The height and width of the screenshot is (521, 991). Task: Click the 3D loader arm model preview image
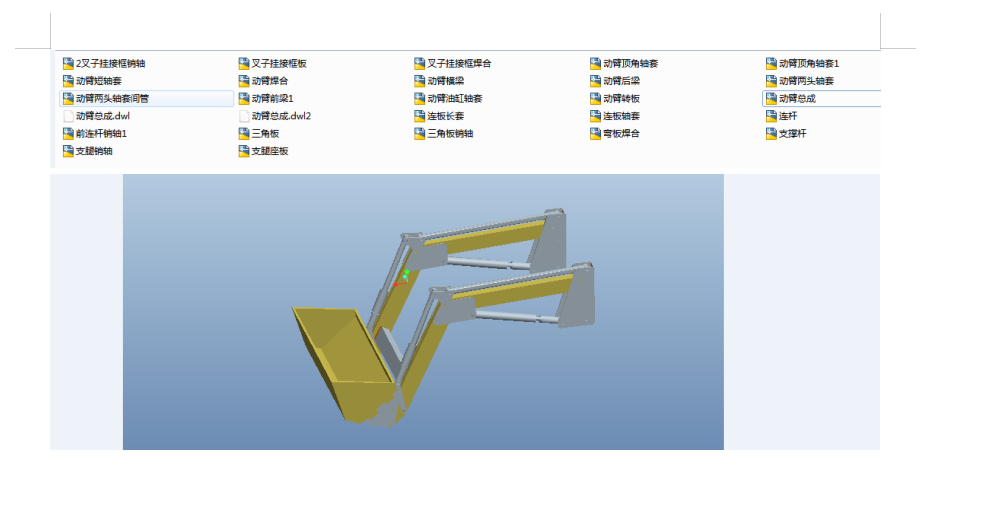pos(423,312)
